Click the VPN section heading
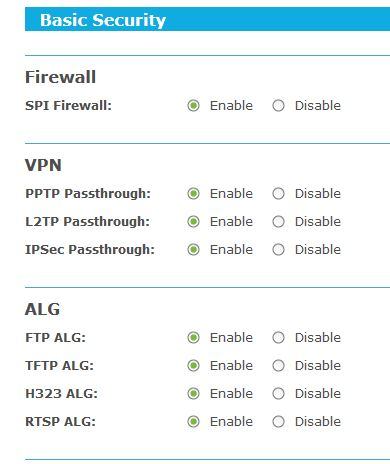The height and width of the screenshot is (464, 390). 43,165
